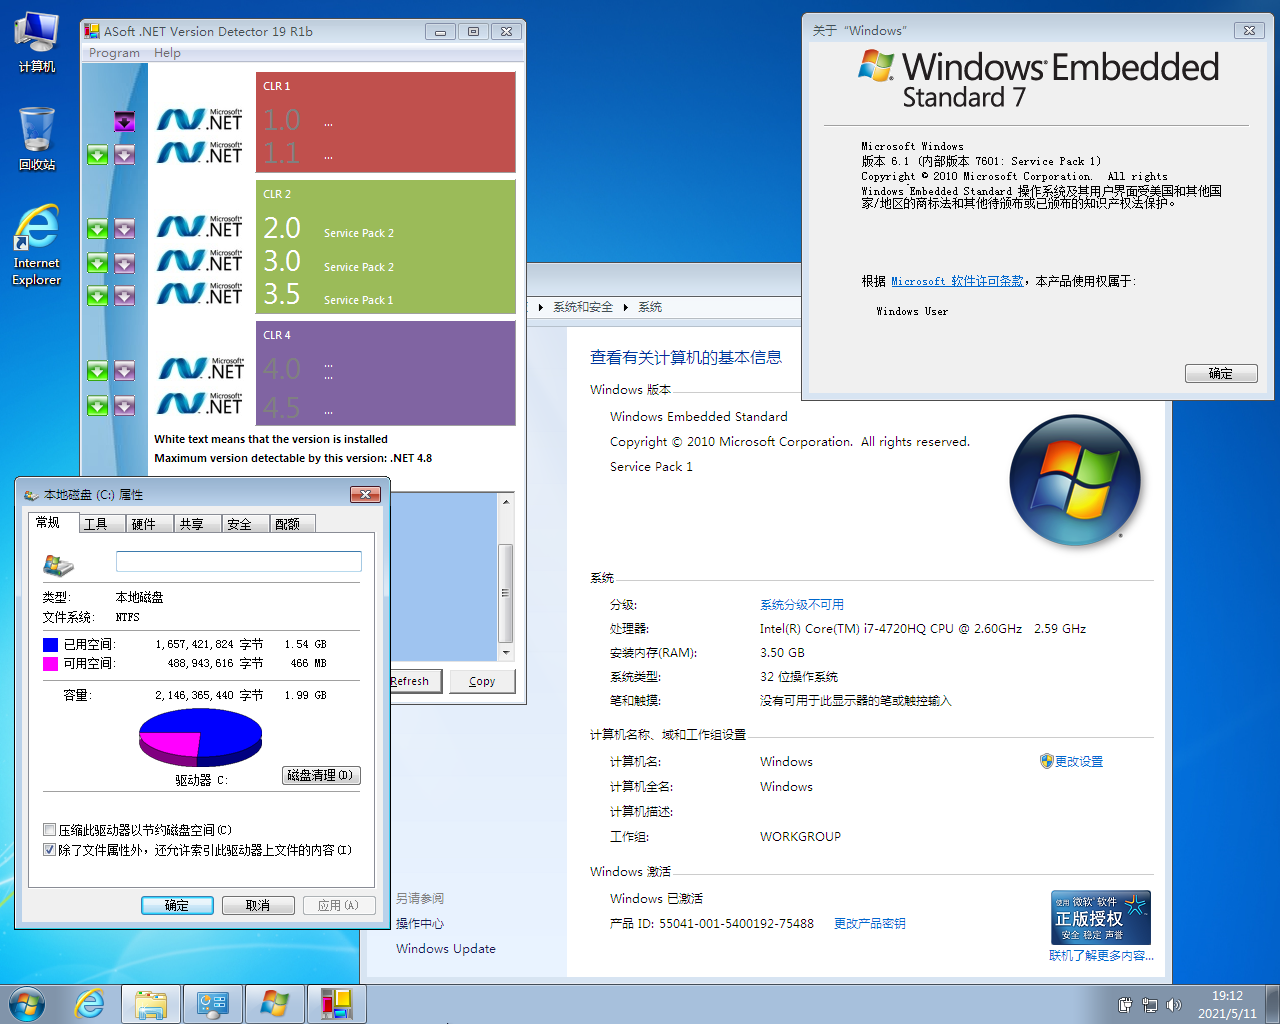Open the Help menu in .NET Detector

(167, 53)
